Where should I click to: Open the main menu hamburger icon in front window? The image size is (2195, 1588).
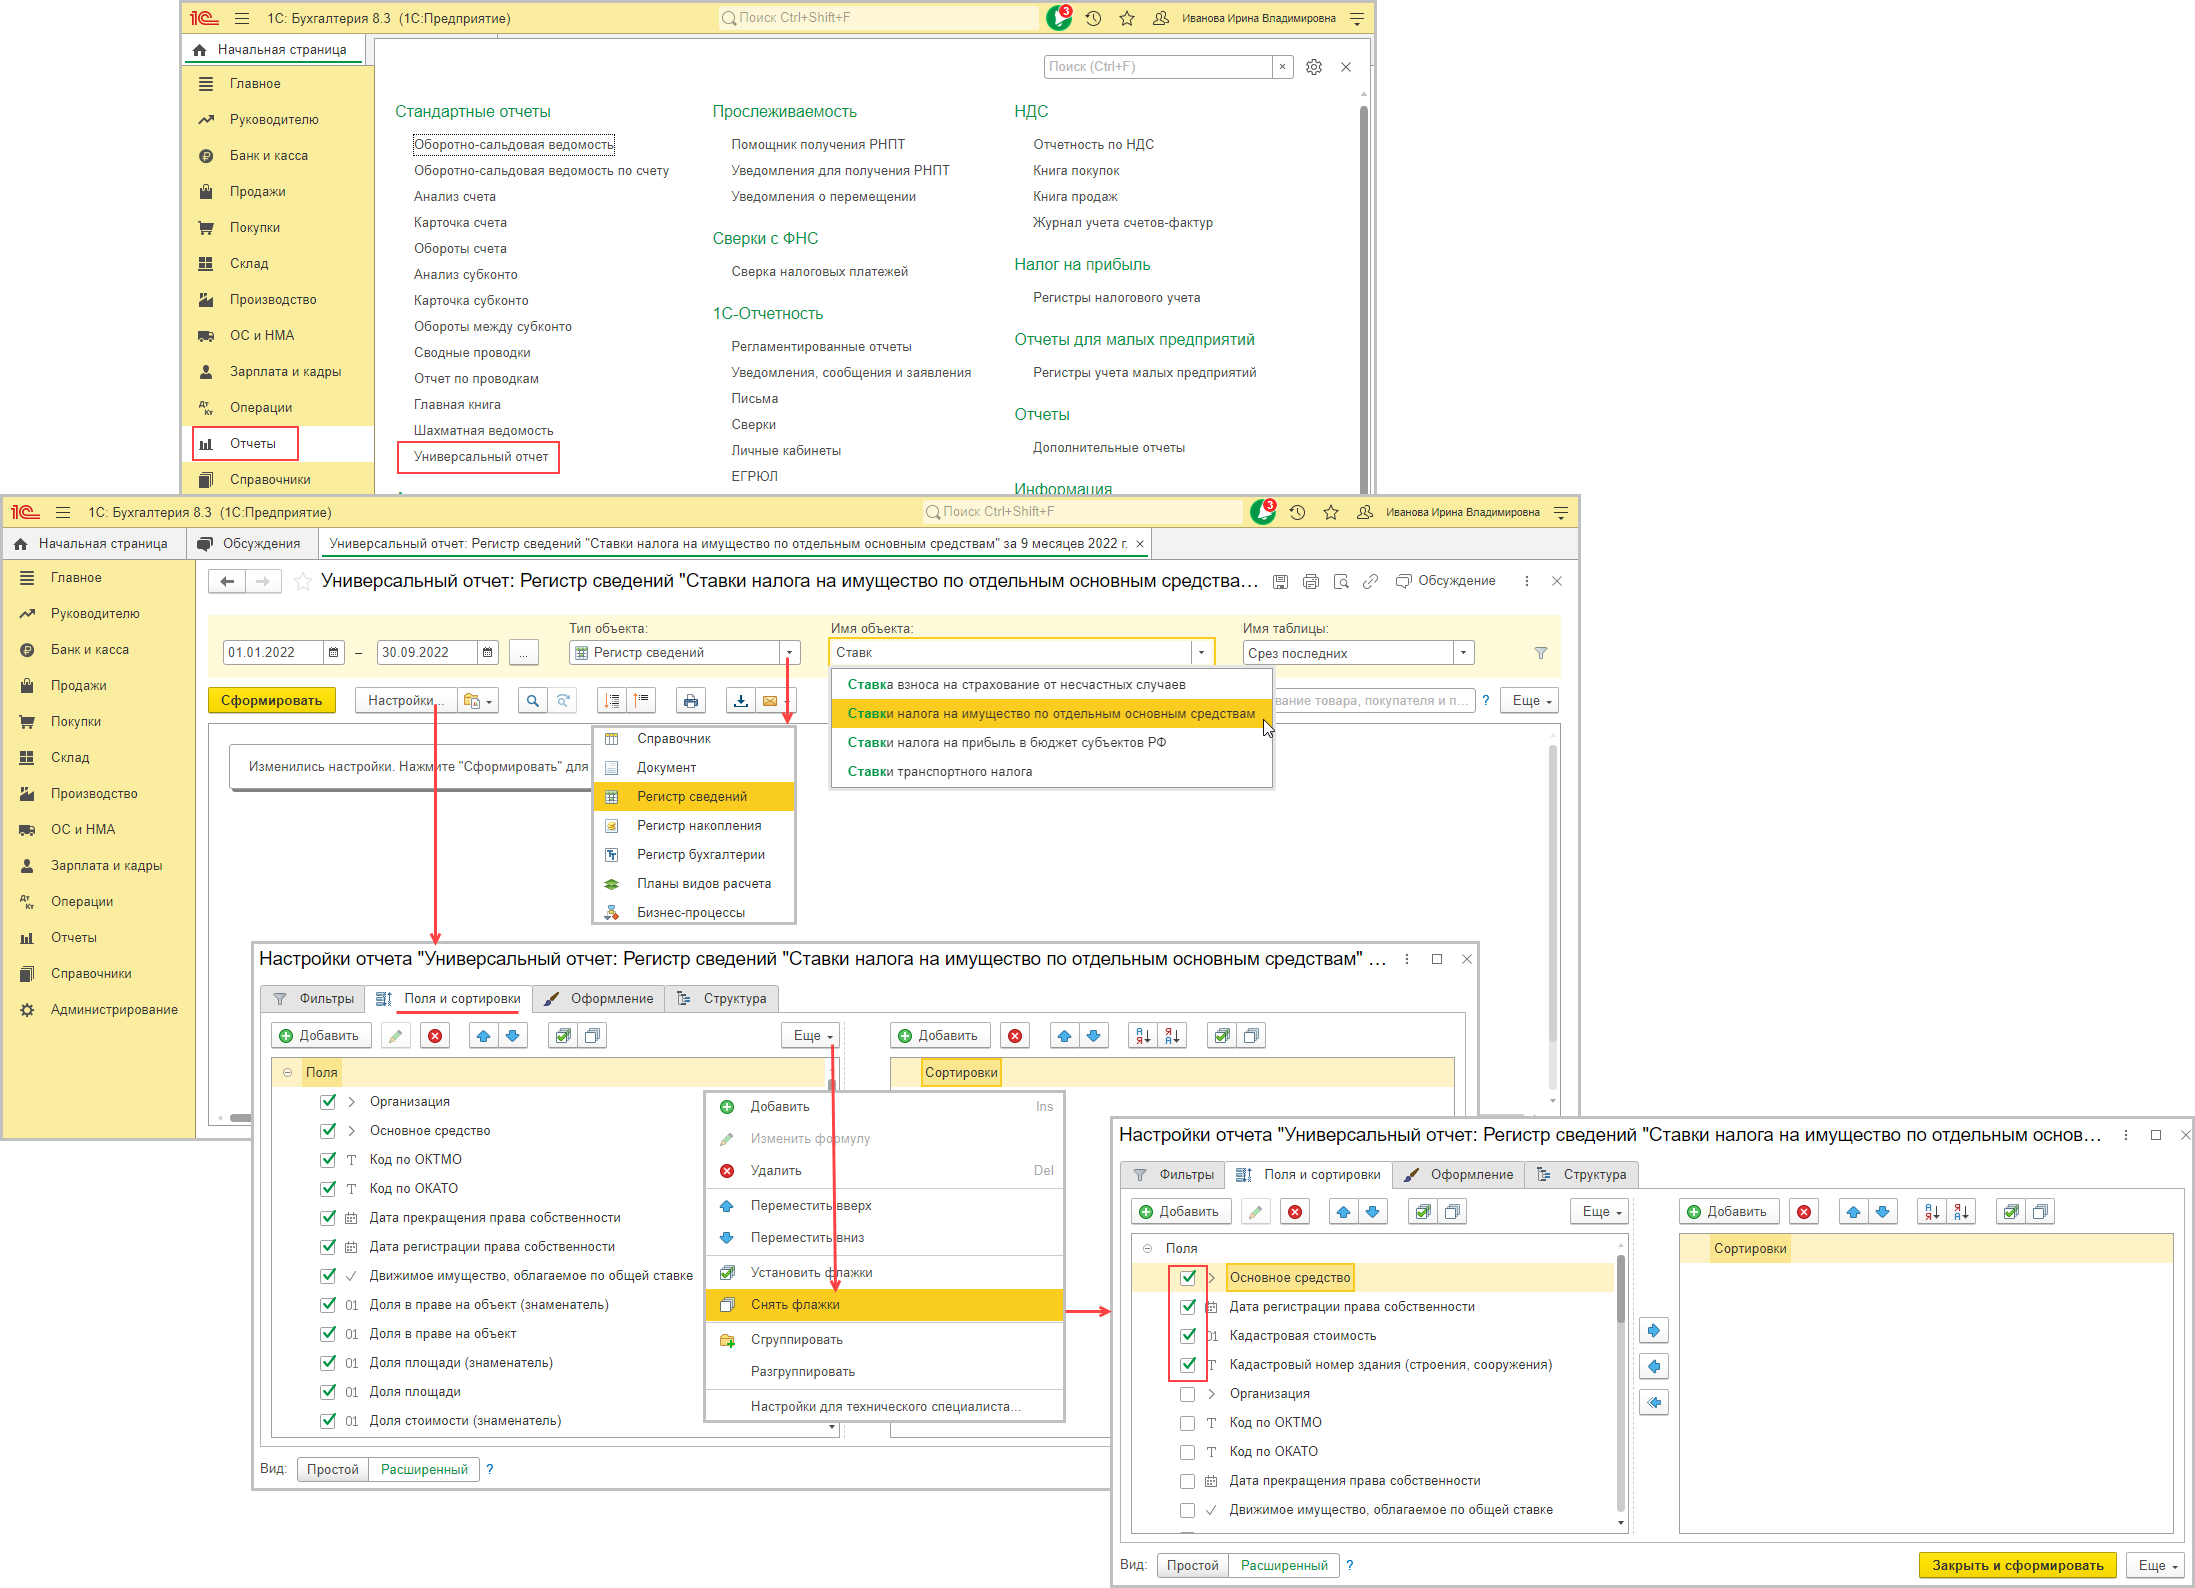[63, 512]
